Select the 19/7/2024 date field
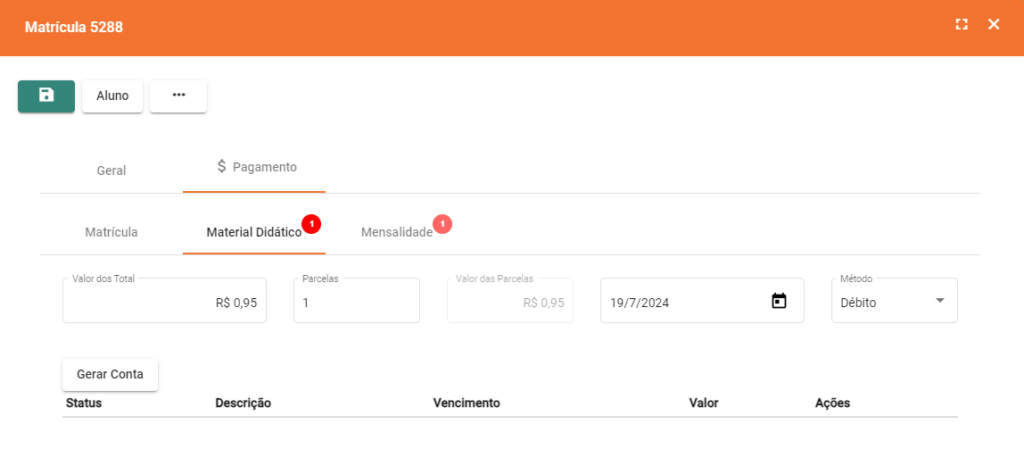The width and height of the screenshot is (1024, 466). click(685, 302)
